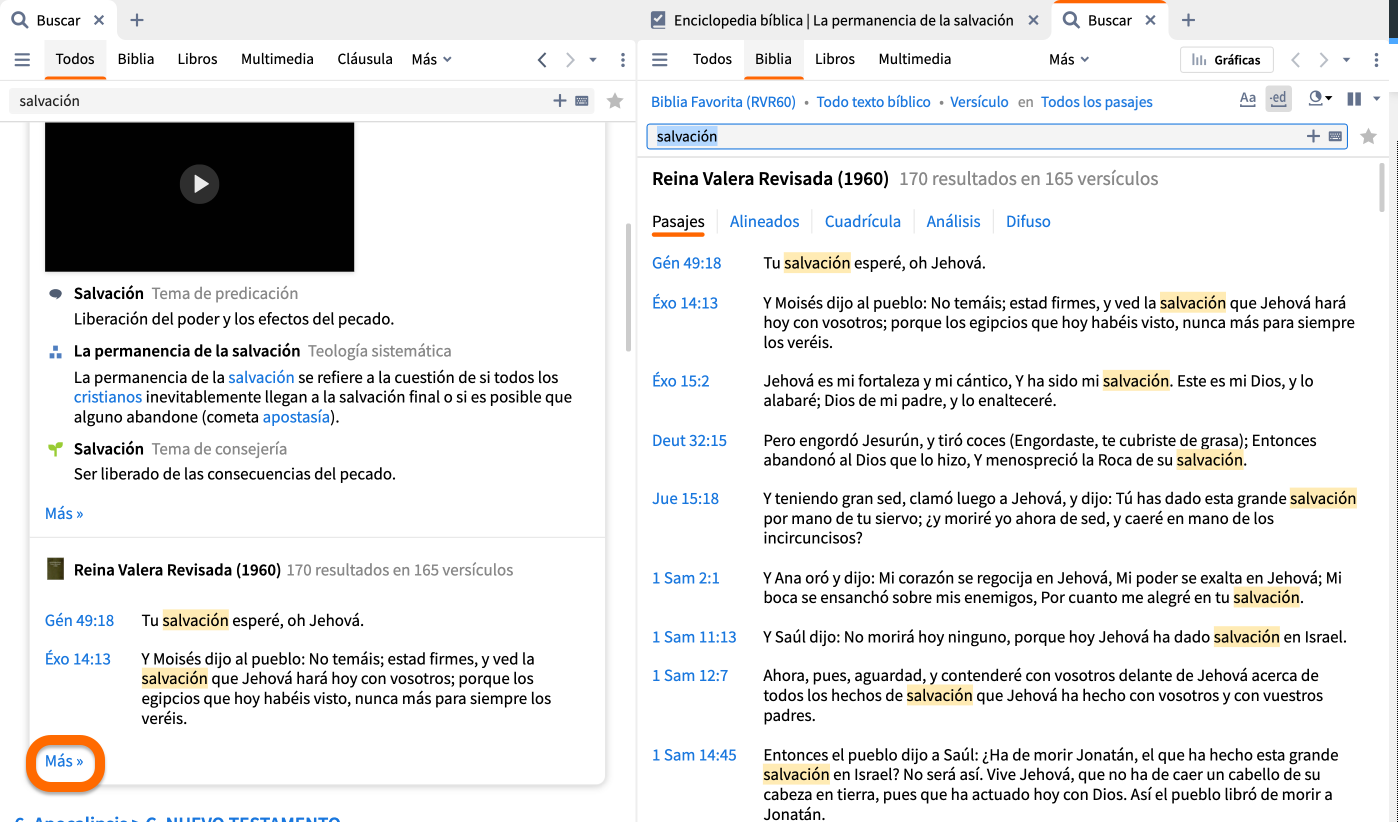Open the history dropdown in the Biblia search panel
Viewport: 1398px width, 822px height.
point(1346,60)
